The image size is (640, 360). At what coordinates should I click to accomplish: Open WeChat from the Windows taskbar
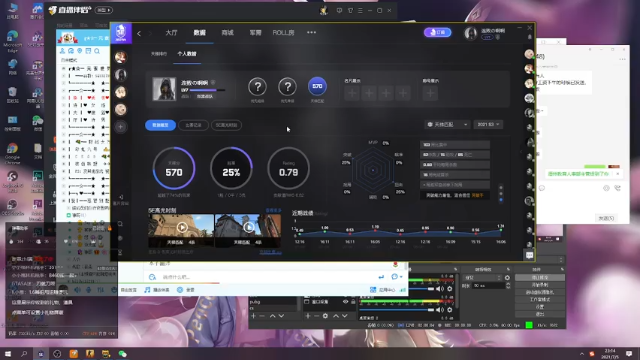122,354
